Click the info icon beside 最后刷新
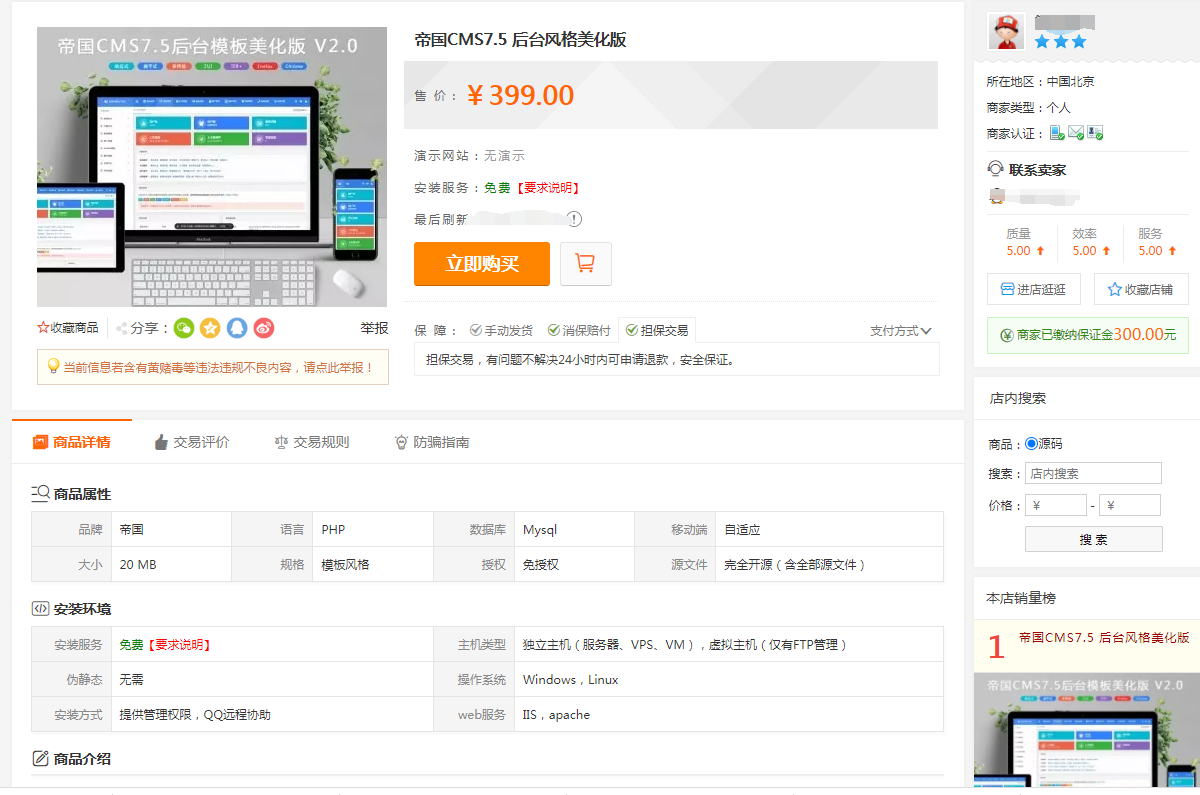The height and width of the screenshot is (795, 1200). 574,219
